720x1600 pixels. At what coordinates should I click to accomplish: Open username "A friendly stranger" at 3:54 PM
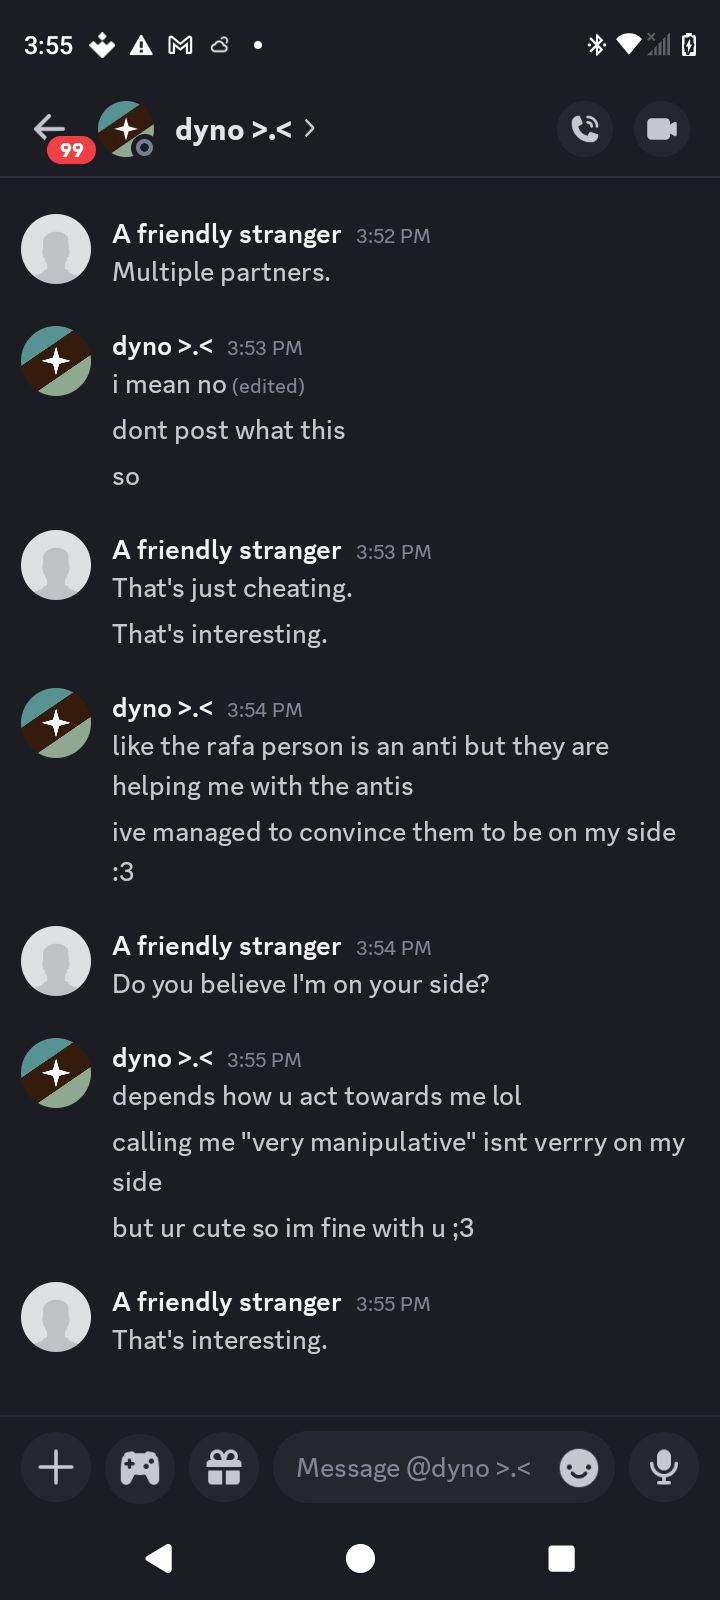pos(227,946)
